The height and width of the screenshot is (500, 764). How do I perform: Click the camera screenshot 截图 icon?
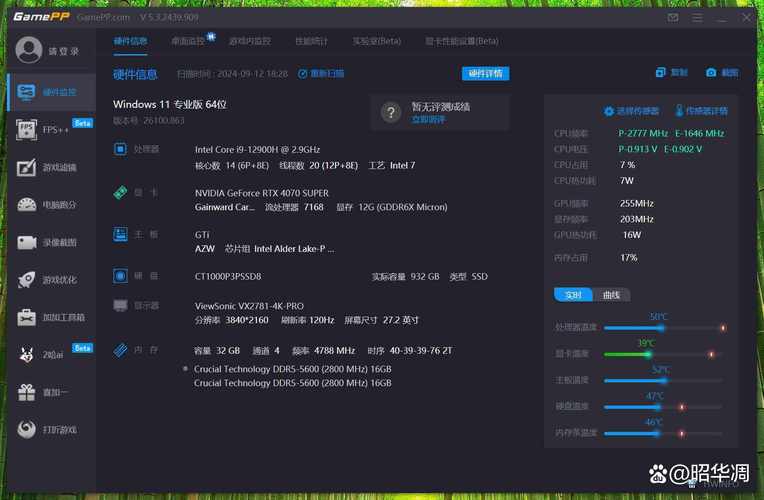[711, 73]
